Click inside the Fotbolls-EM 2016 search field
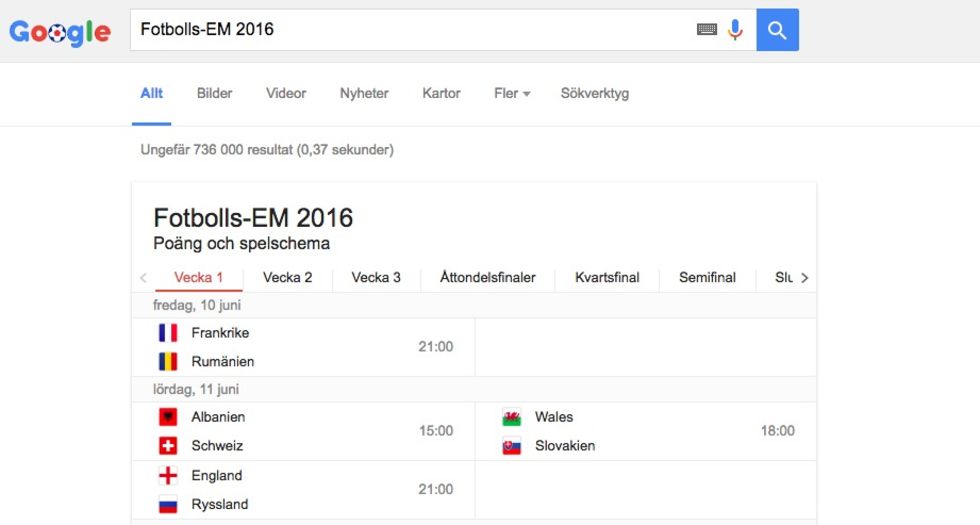Image resolution: width=980 pixels, height=525 pixels. click(x=412, y=29)
